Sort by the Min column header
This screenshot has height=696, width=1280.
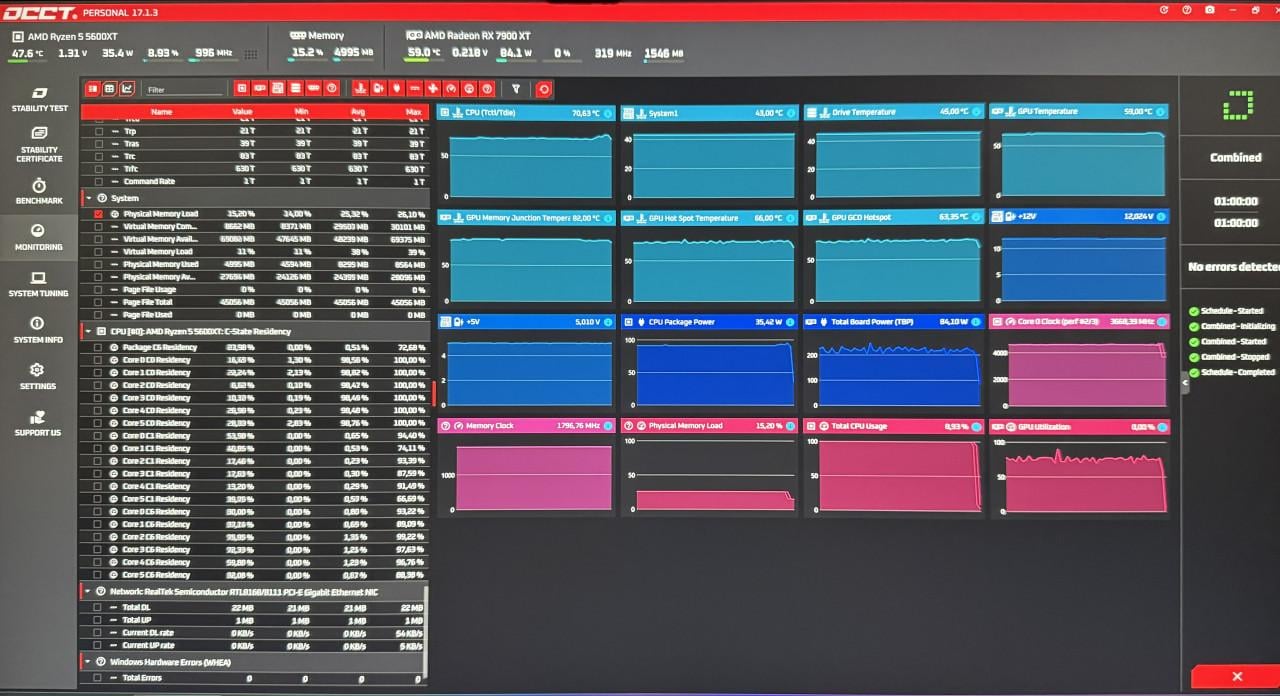click(x=301, y=112)
